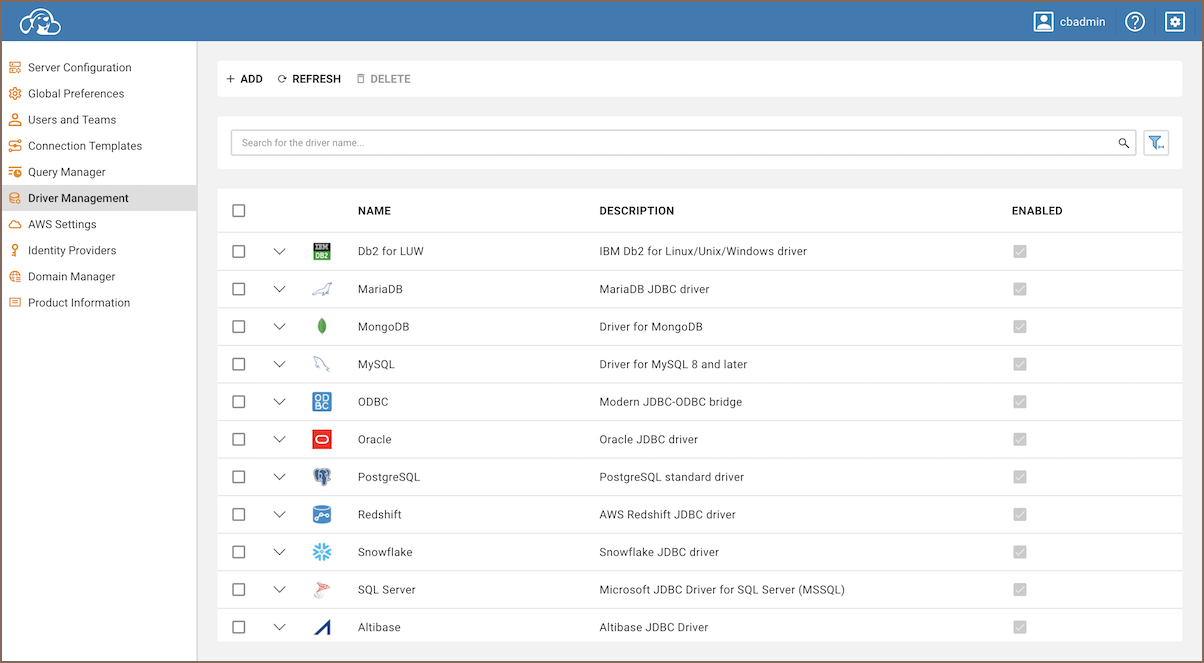Viewport: 1204px width, 663px height.
Task: Open Server Configuration in sidebar
Action: 79,68
